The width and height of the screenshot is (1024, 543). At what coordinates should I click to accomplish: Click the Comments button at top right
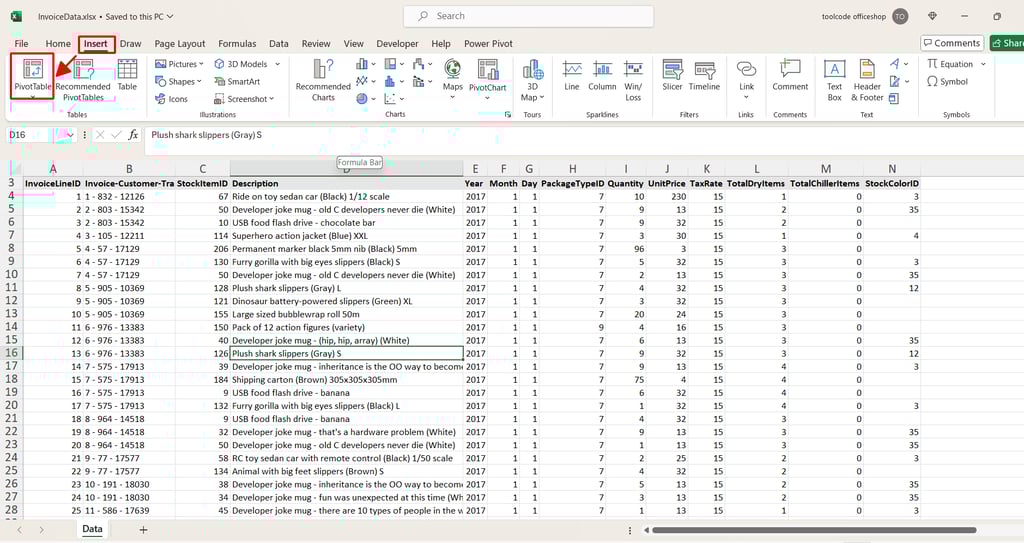(x=951, y=43)
